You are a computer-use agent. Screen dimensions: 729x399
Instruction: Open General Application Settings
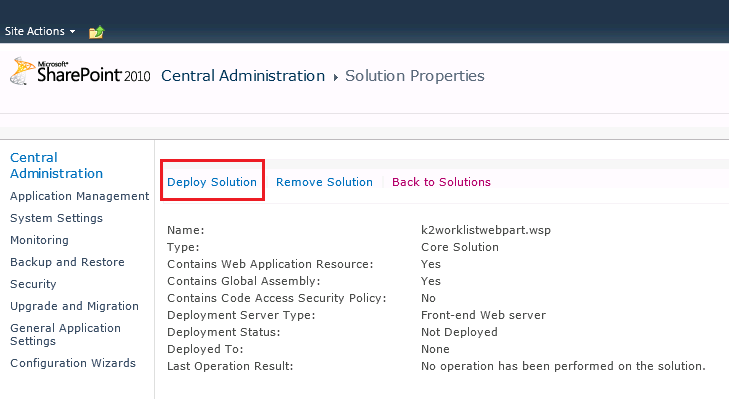point(66,334)
